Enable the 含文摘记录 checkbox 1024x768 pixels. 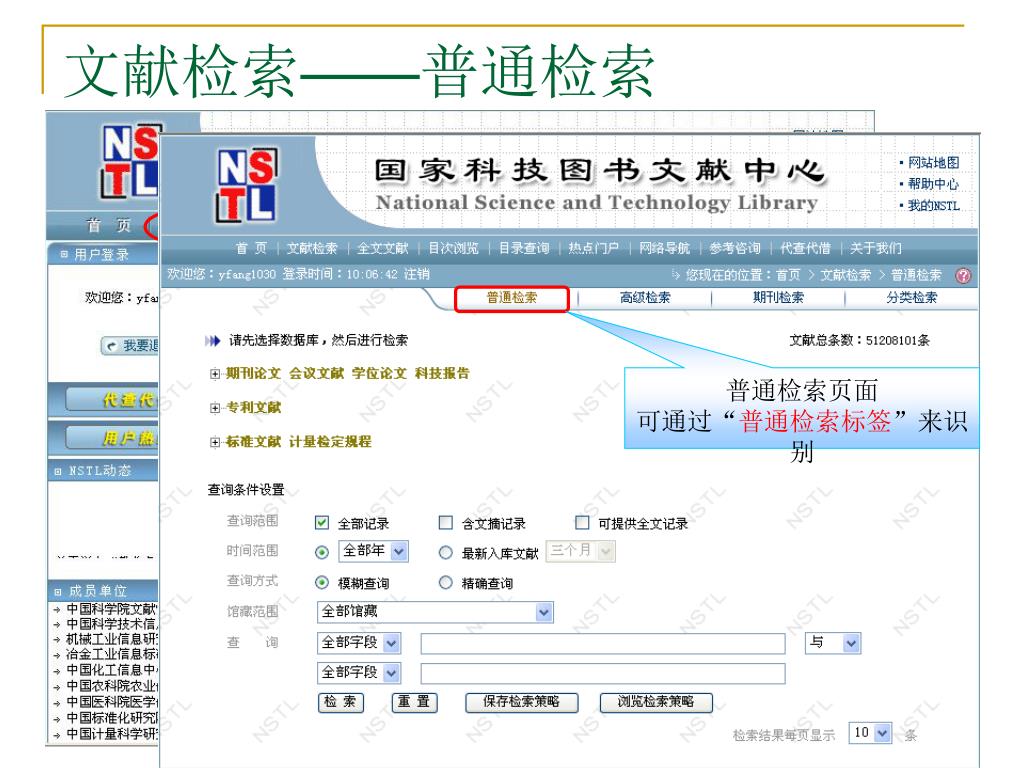tap(445, 522)
